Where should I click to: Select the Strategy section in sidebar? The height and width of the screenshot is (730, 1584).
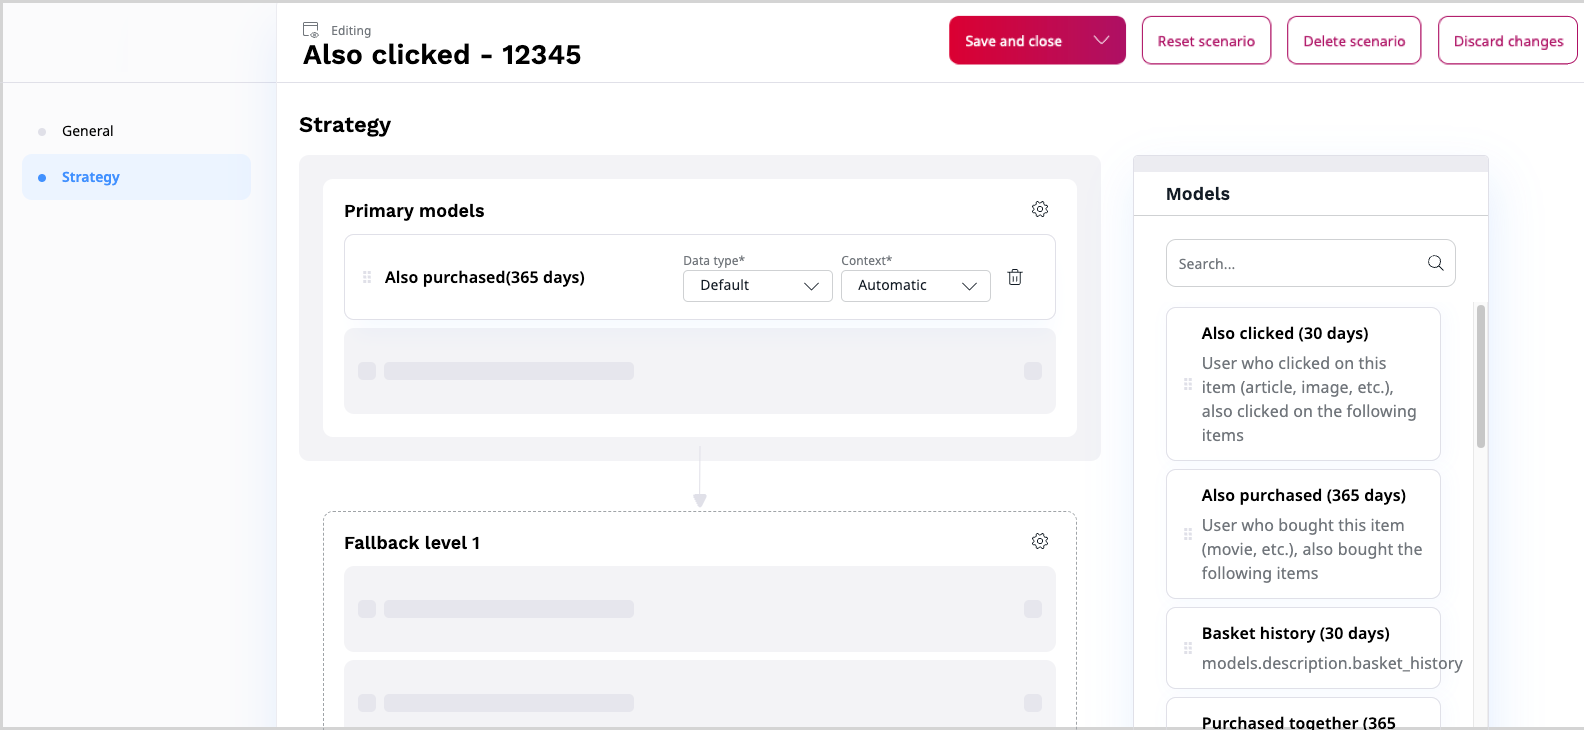click(x=91, y=177)
